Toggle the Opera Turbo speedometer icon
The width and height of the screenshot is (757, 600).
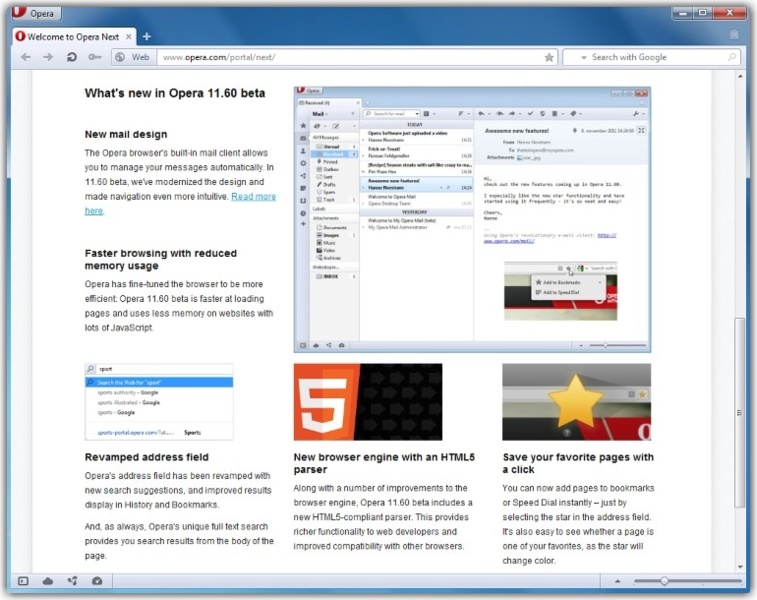click(x=97, y=581)
